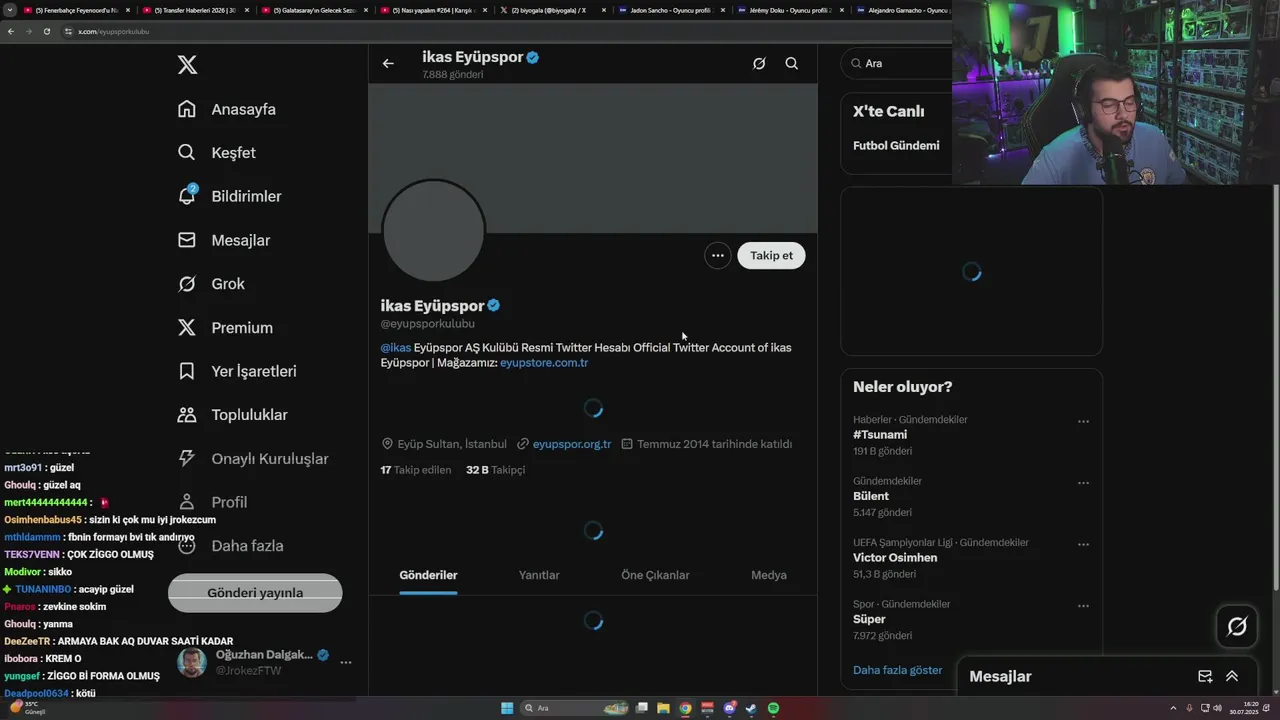Switch to the Medya tab
This screenshot has width=1280, height=720.
click(769, 575)
